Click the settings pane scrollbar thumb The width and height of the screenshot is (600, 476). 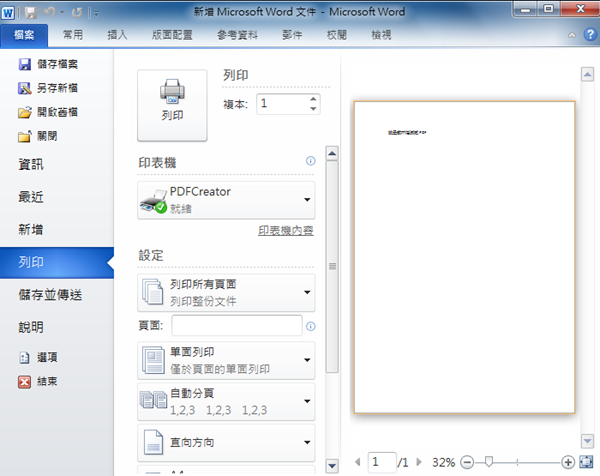point(332,267)
